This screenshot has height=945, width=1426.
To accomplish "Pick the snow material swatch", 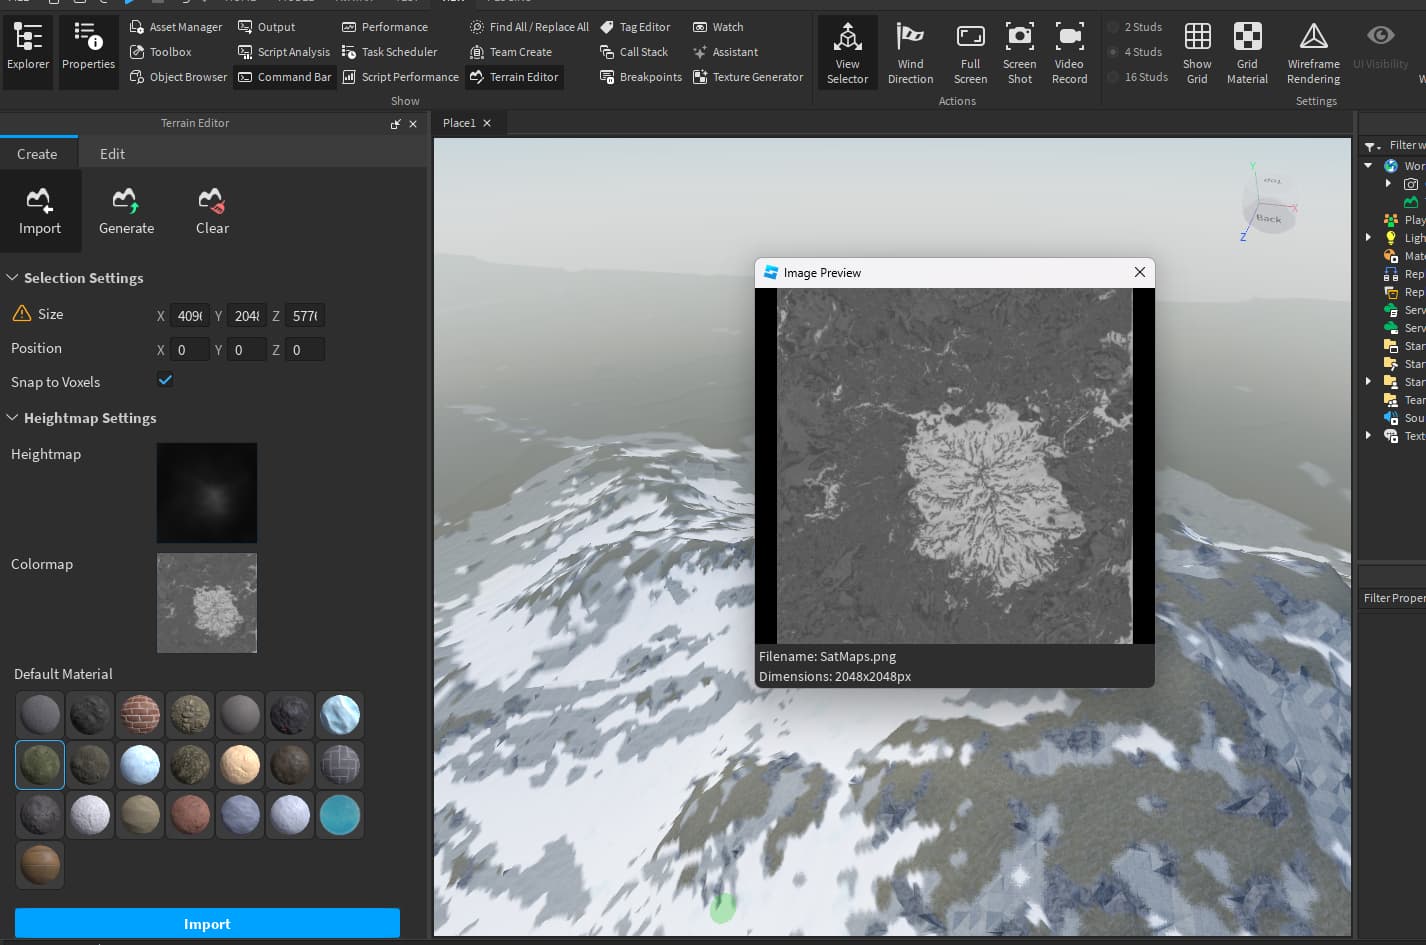I will [90, 815].
